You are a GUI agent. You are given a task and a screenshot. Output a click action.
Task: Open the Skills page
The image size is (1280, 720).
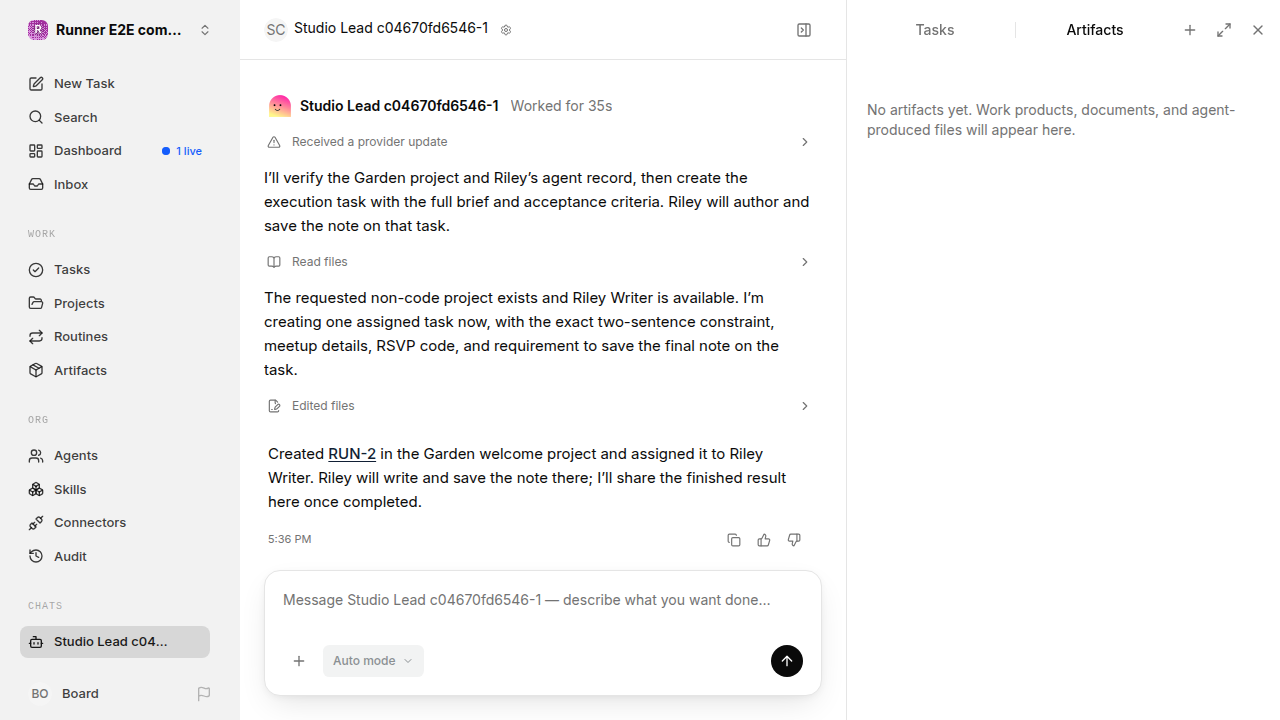[x=115, y=490]
